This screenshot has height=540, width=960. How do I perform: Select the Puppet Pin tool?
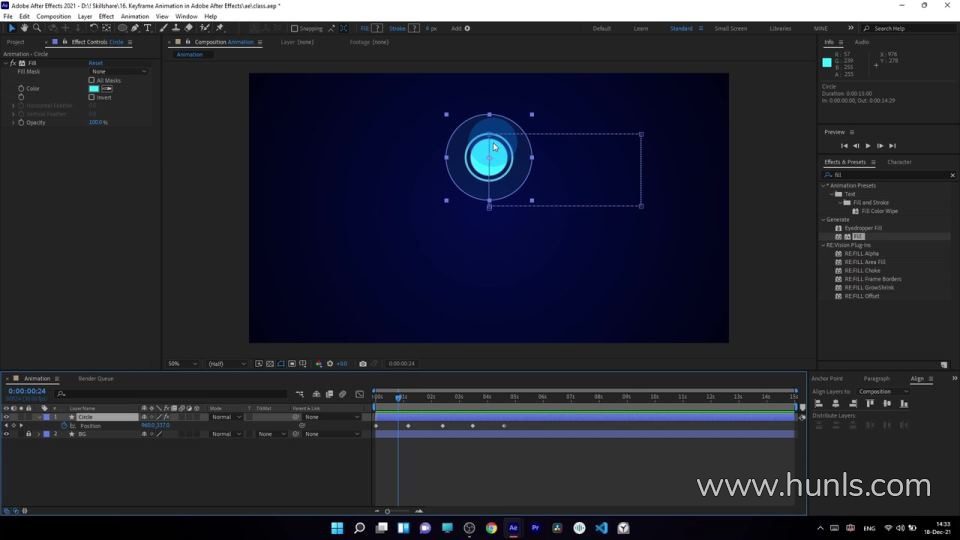[219, 28]
